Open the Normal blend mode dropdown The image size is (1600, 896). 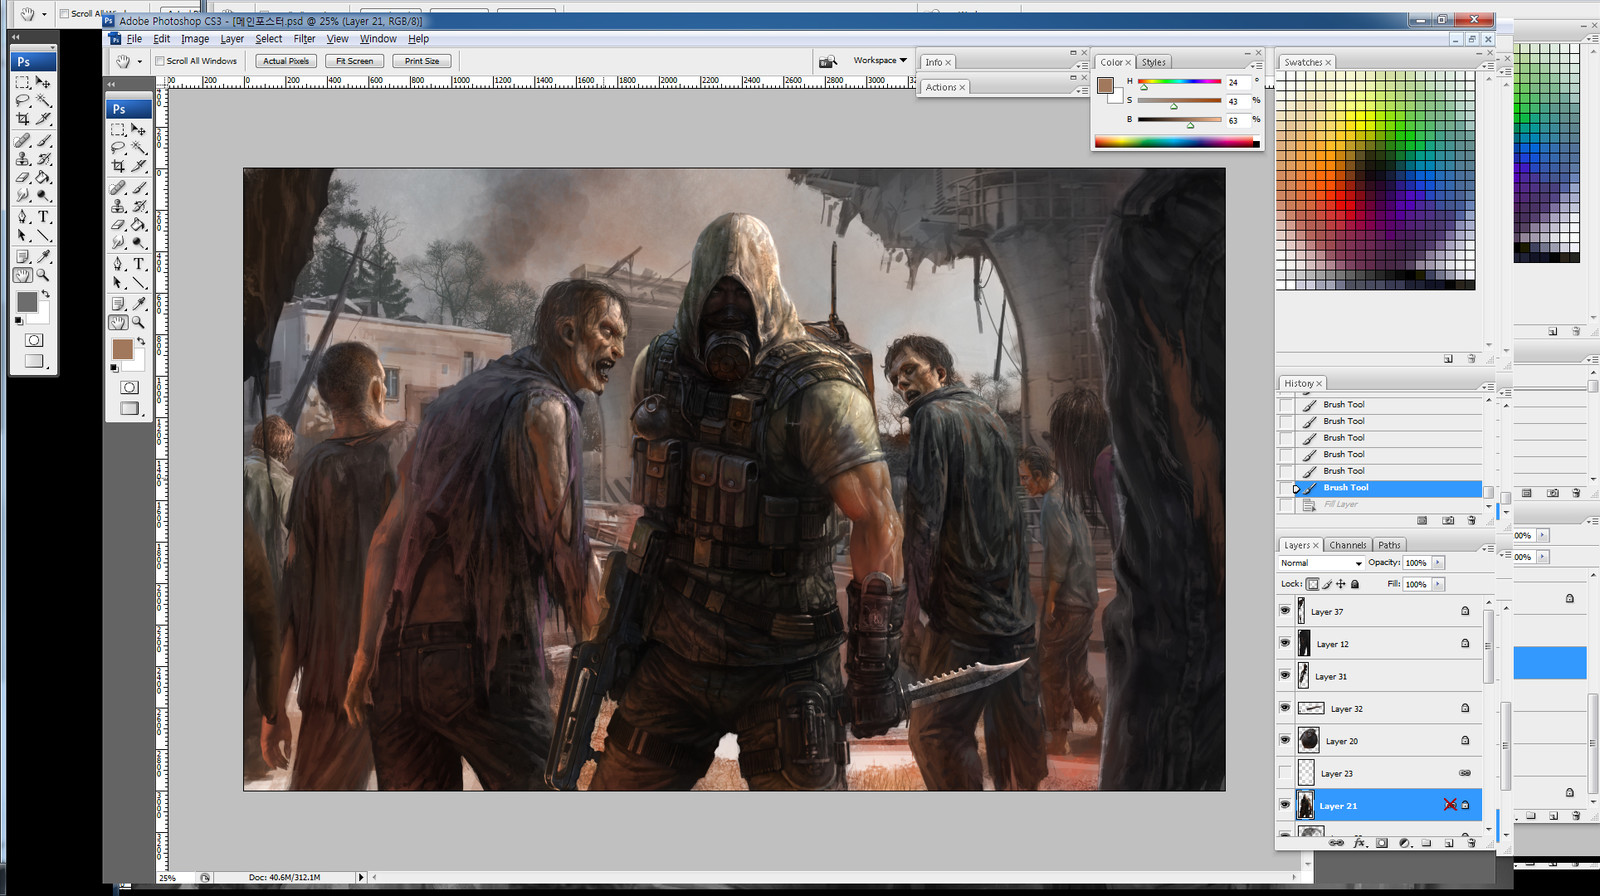click(1321, 563)
